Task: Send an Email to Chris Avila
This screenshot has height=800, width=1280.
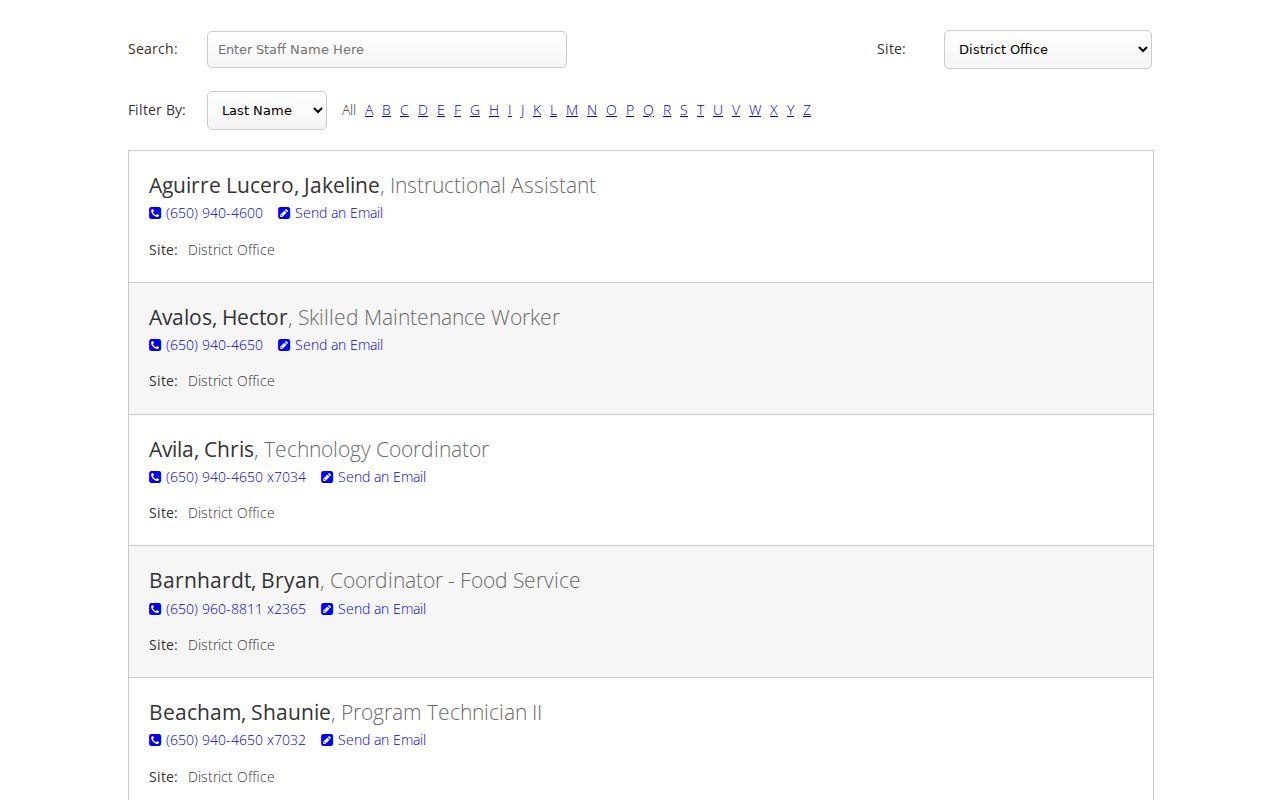Action: point(382,477)
